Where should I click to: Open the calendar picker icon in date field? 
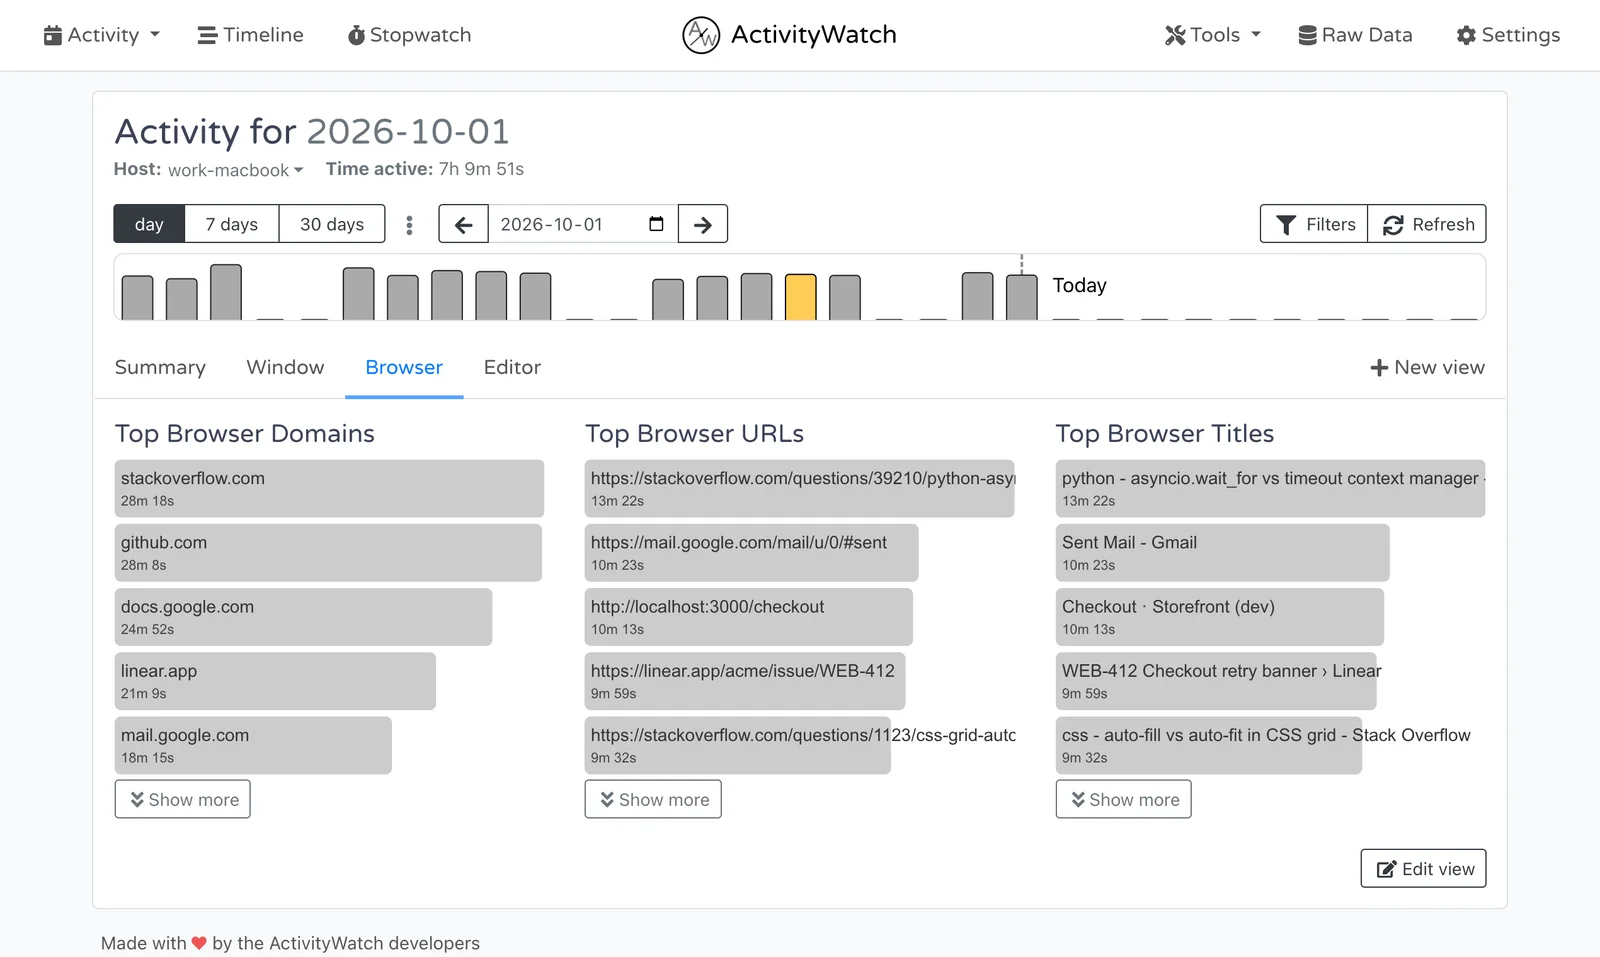(656, 224)
